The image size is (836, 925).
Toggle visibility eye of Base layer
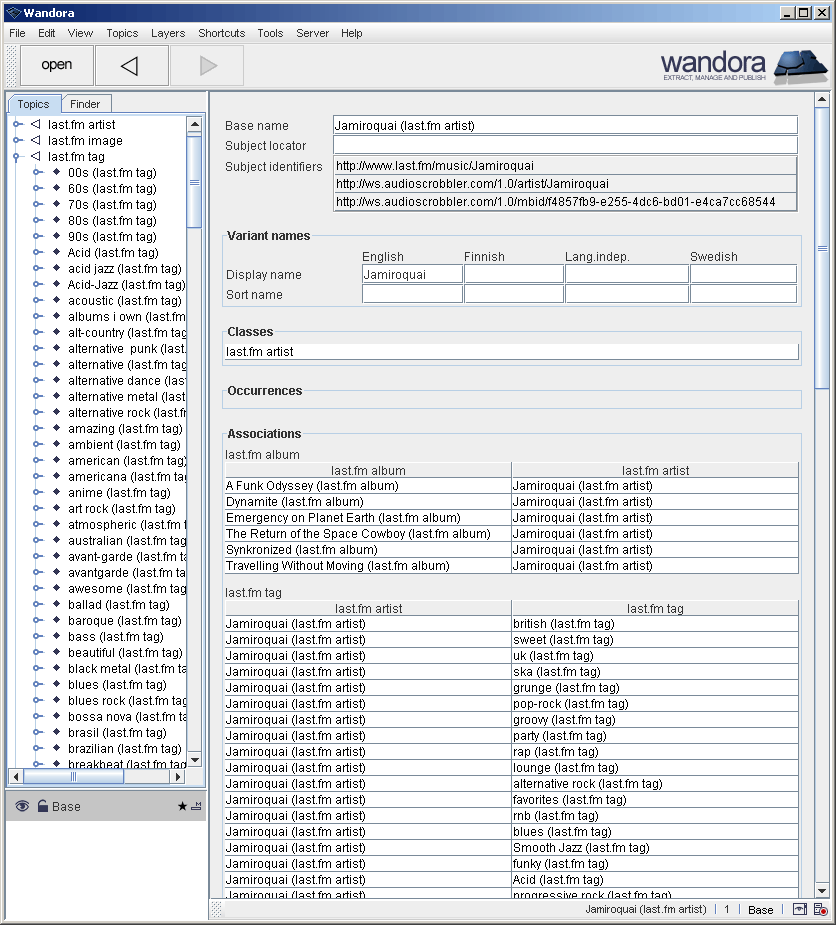(22, 806)
